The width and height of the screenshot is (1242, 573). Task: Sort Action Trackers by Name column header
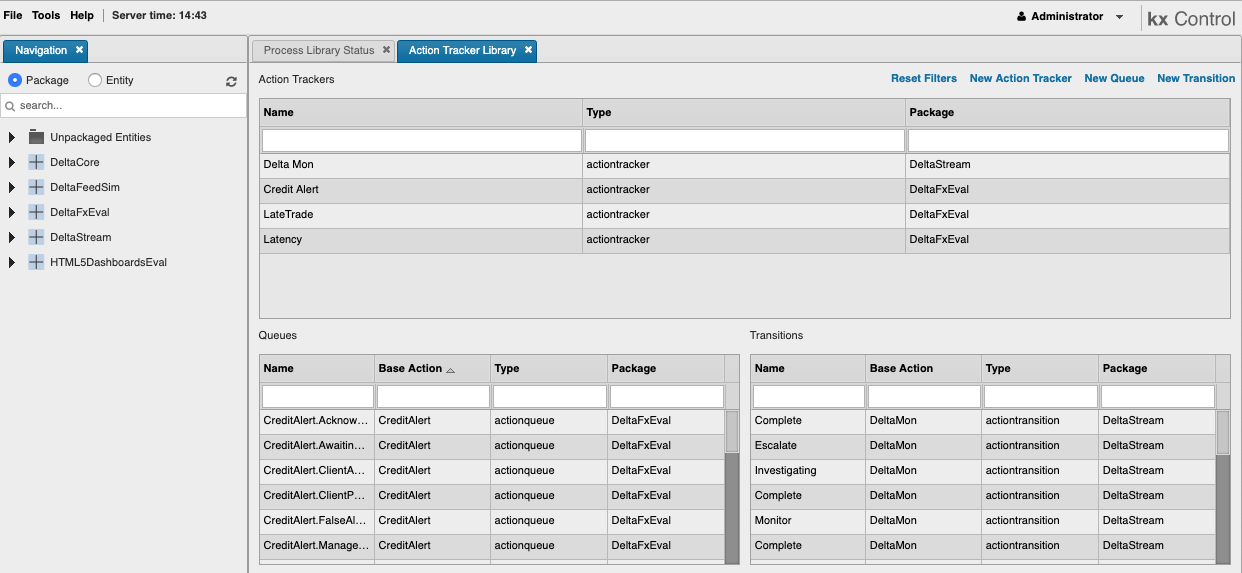[x=421, y=113]
